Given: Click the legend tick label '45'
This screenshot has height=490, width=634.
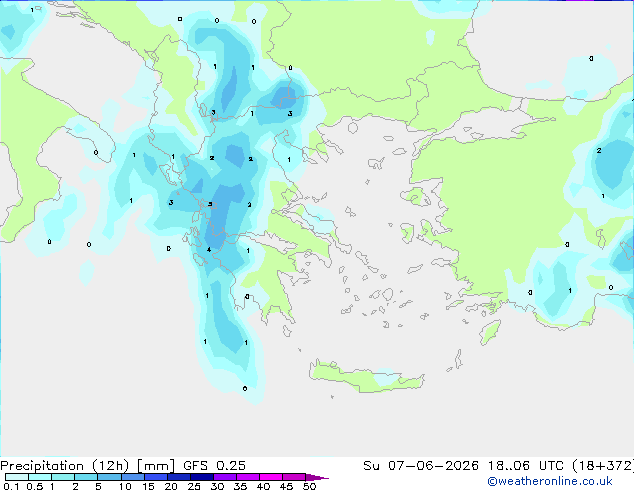Looking at the screenshot, I should coord(286,486).
